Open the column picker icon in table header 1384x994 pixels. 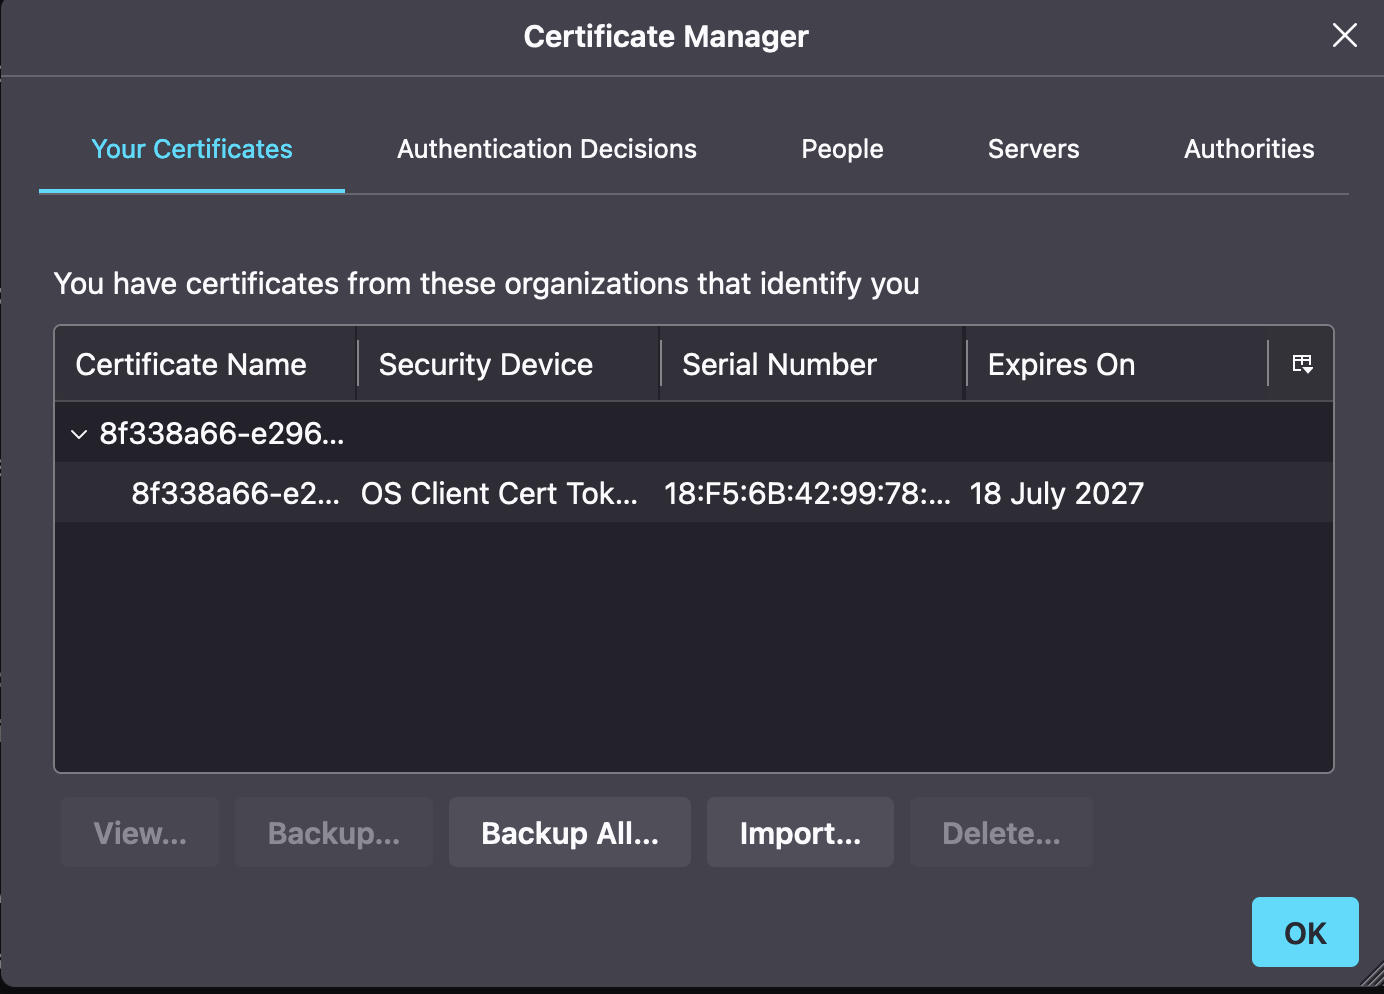(x=1302, y=364)
